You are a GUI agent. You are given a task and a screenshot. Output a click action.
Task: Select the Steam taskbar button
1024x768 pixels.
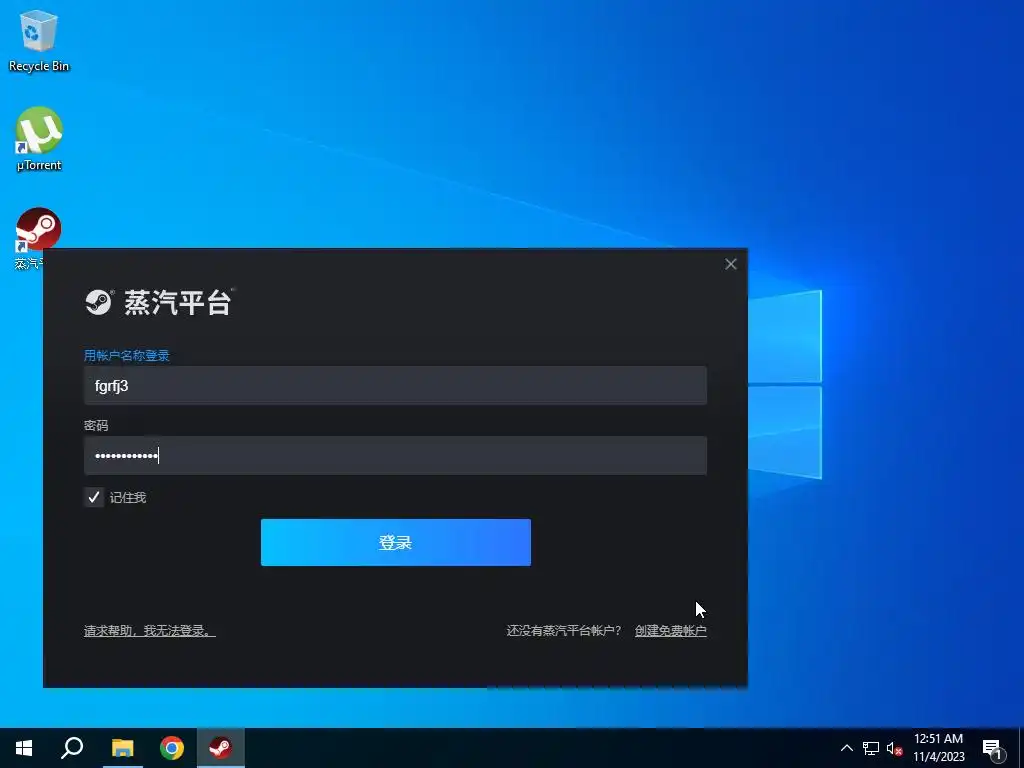click(x=221, y=748)
